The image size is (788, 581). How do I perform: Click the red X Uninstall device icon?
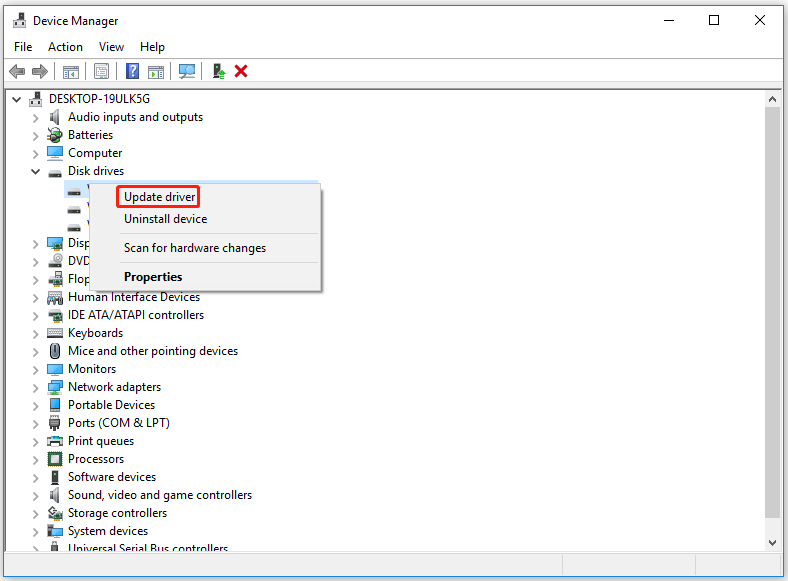click(241, 71)
